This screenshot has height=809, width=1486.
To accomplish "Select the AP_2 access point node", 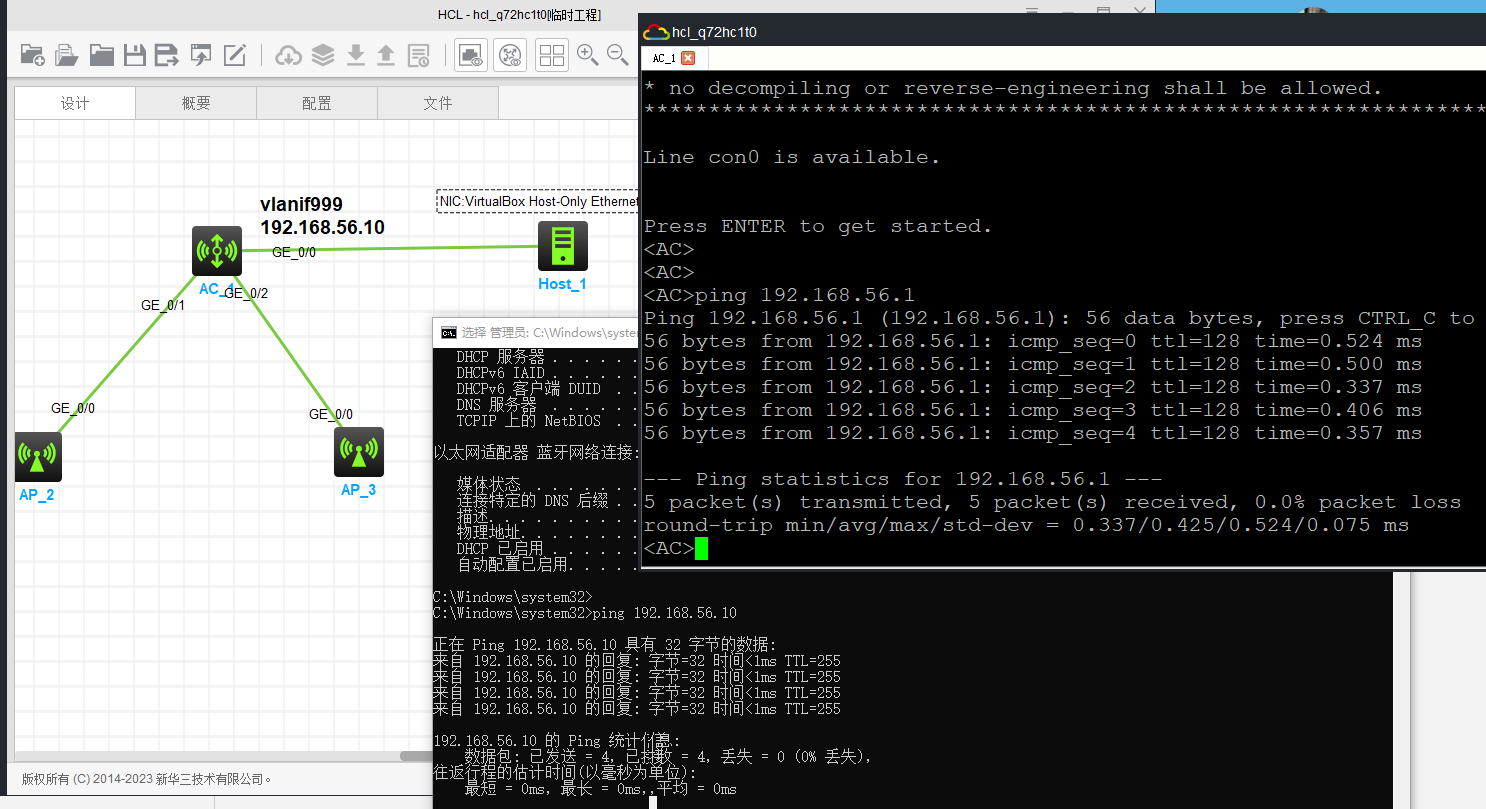I will point(38,457).
